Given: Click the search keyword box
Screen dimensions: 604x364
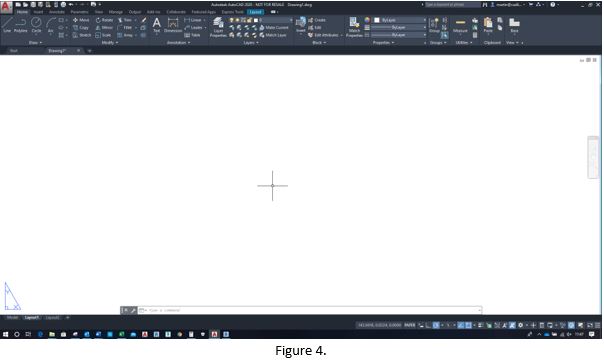Looking at the screenshot, I should tap(453, 5).
